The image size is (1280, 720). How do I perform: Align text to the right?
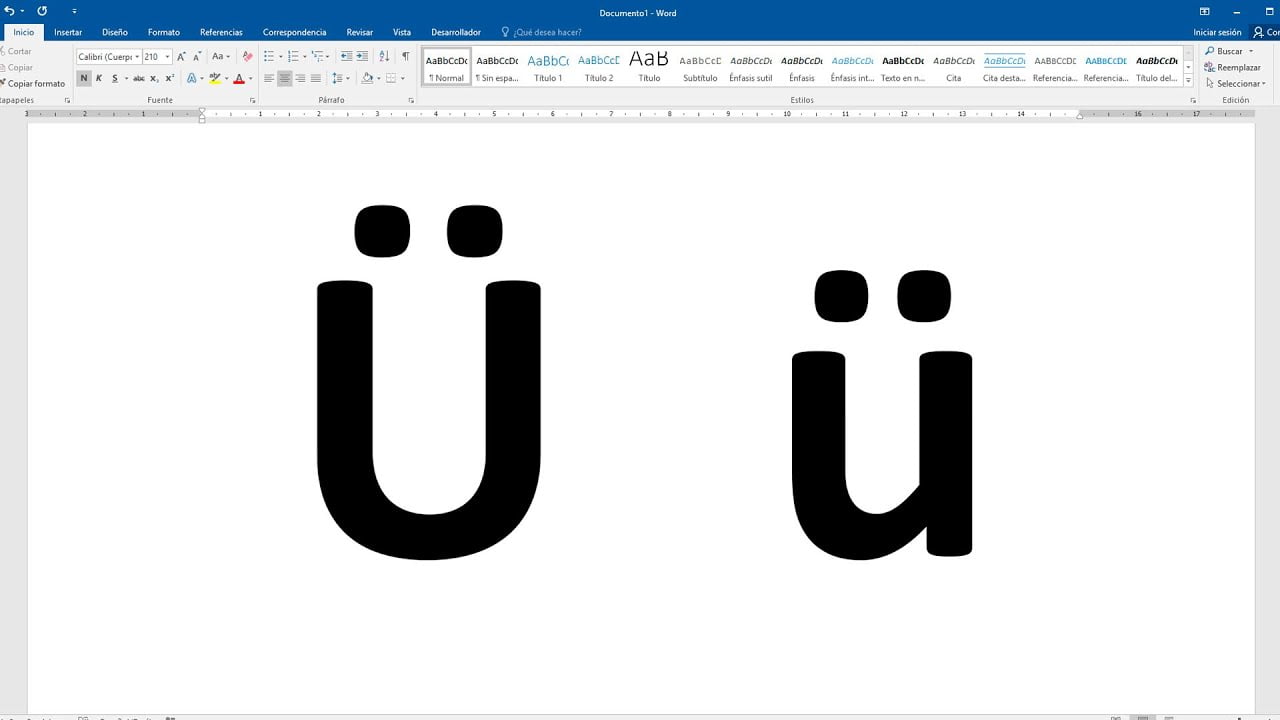pos(300,78)
